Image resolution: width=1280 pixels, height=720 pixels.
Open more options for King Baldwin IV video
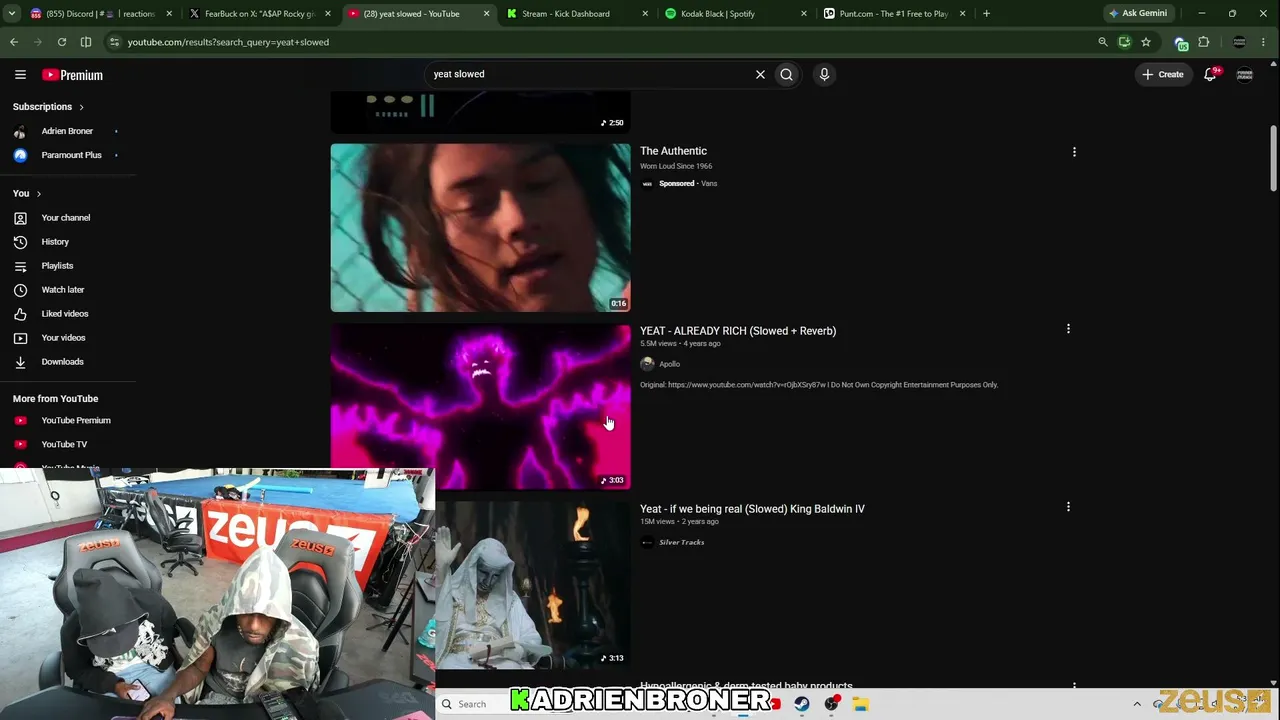coord(1068,507)
